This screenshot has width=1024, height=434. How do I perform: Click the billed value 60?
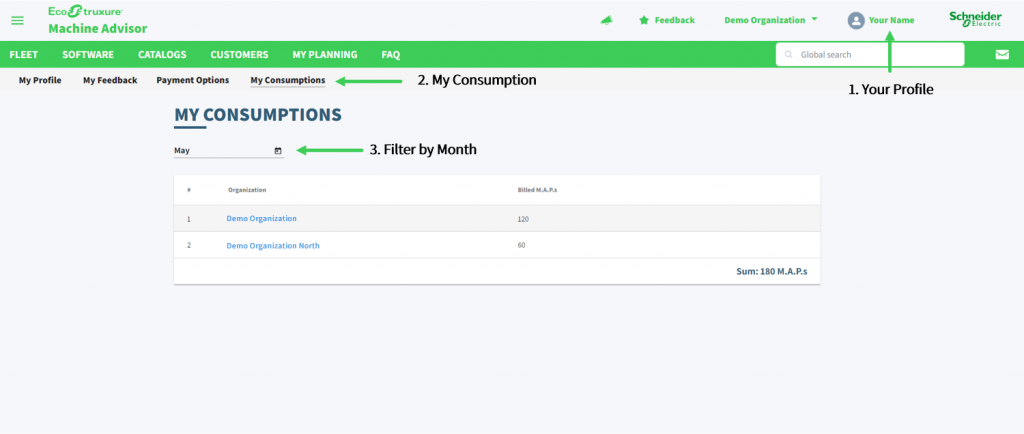pos(521,246)
